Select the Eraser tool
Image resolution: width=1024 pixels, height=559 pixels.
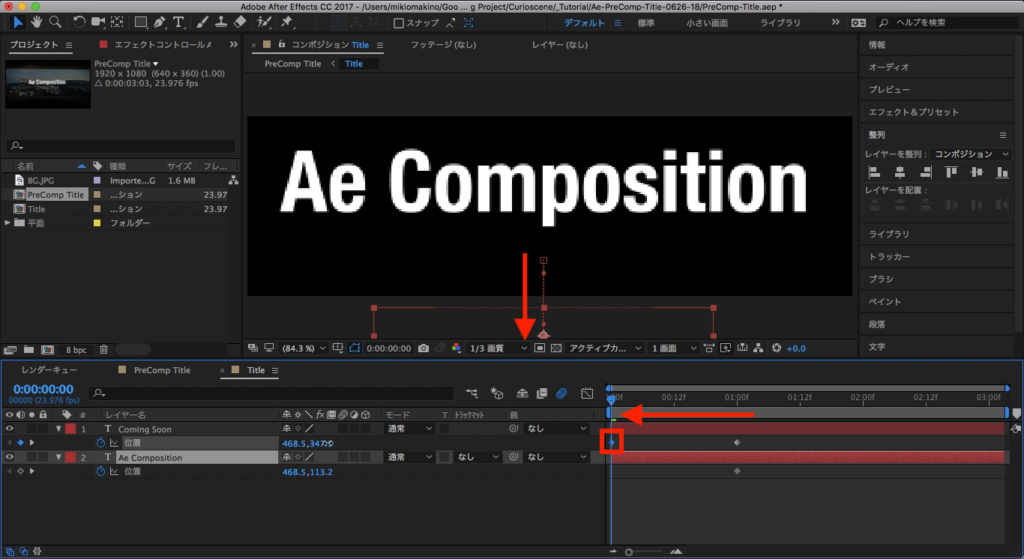click(x=240, y=22)
